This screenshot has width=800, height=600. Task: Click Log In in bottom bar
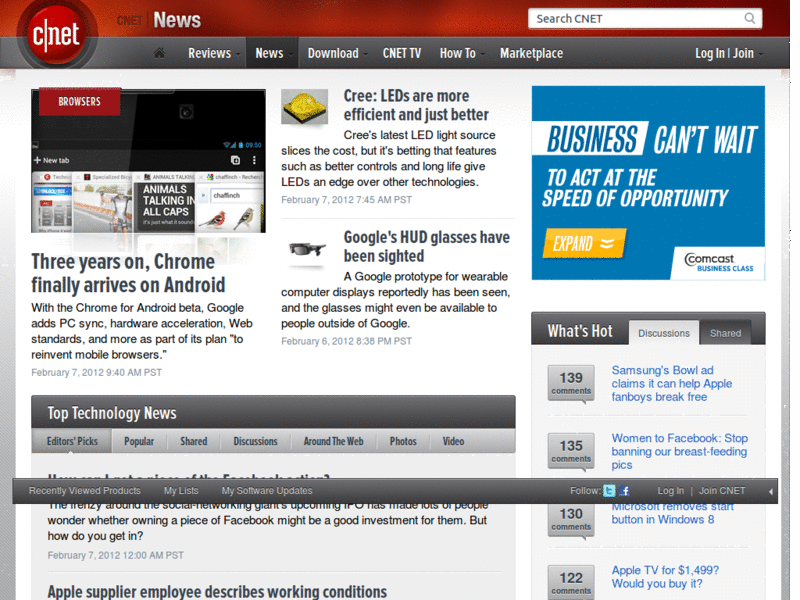[670, 491]
